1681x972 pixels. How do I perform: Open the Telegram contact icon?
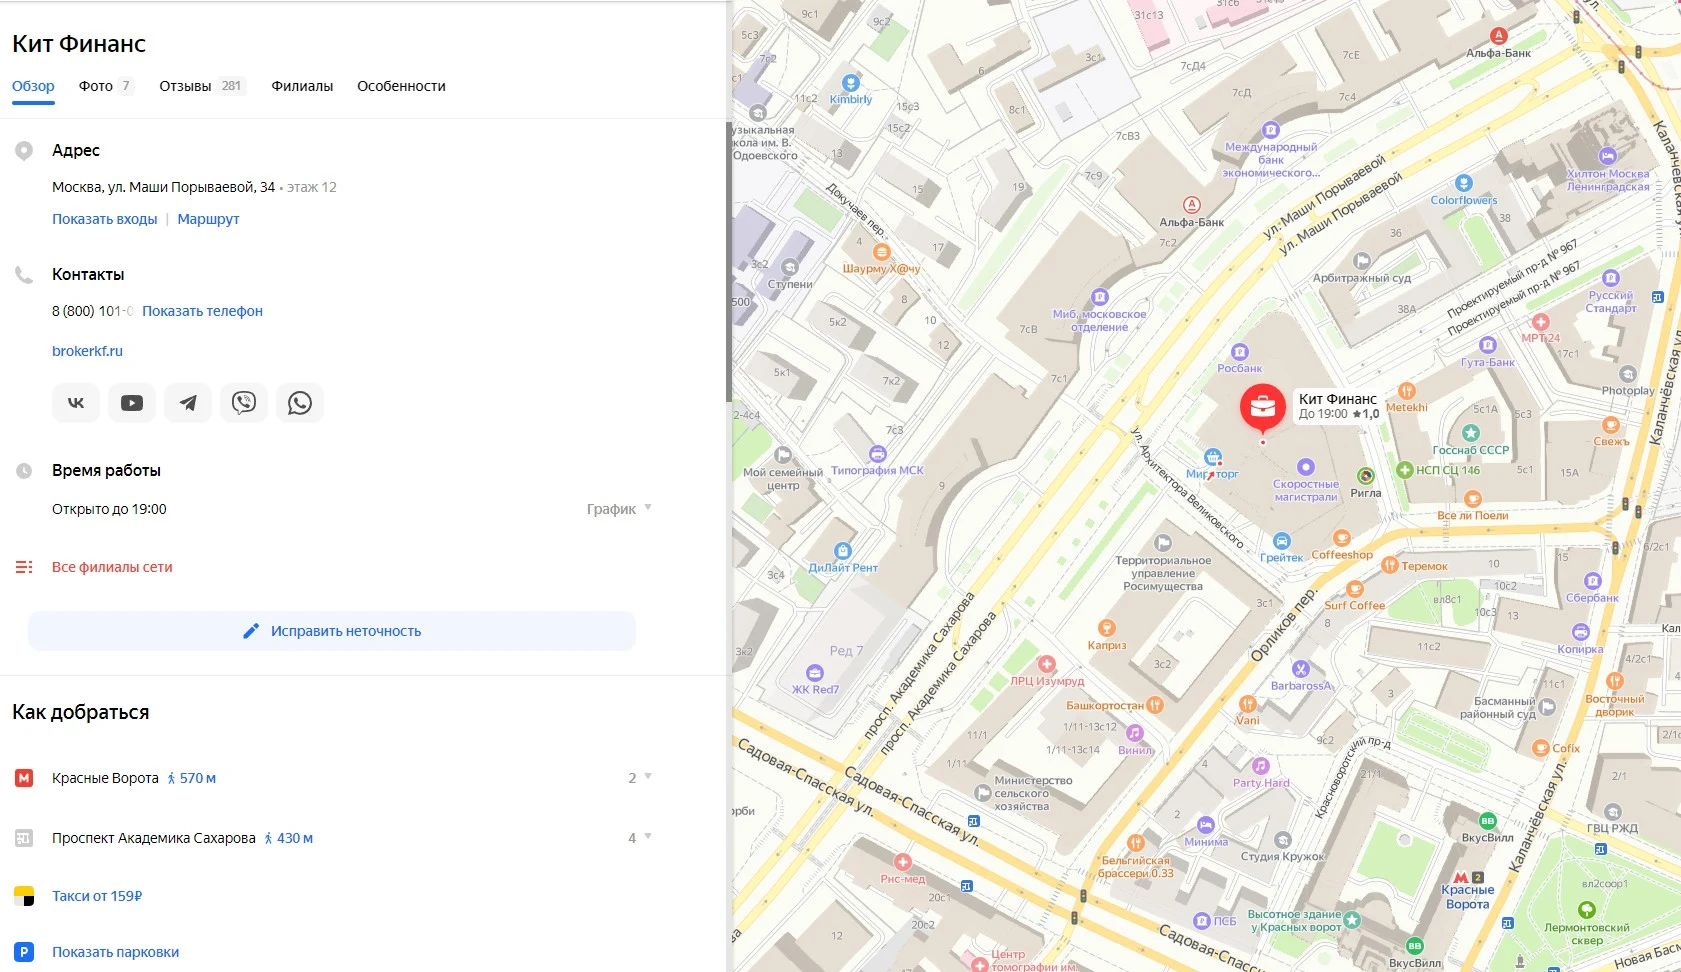(188, 403)
